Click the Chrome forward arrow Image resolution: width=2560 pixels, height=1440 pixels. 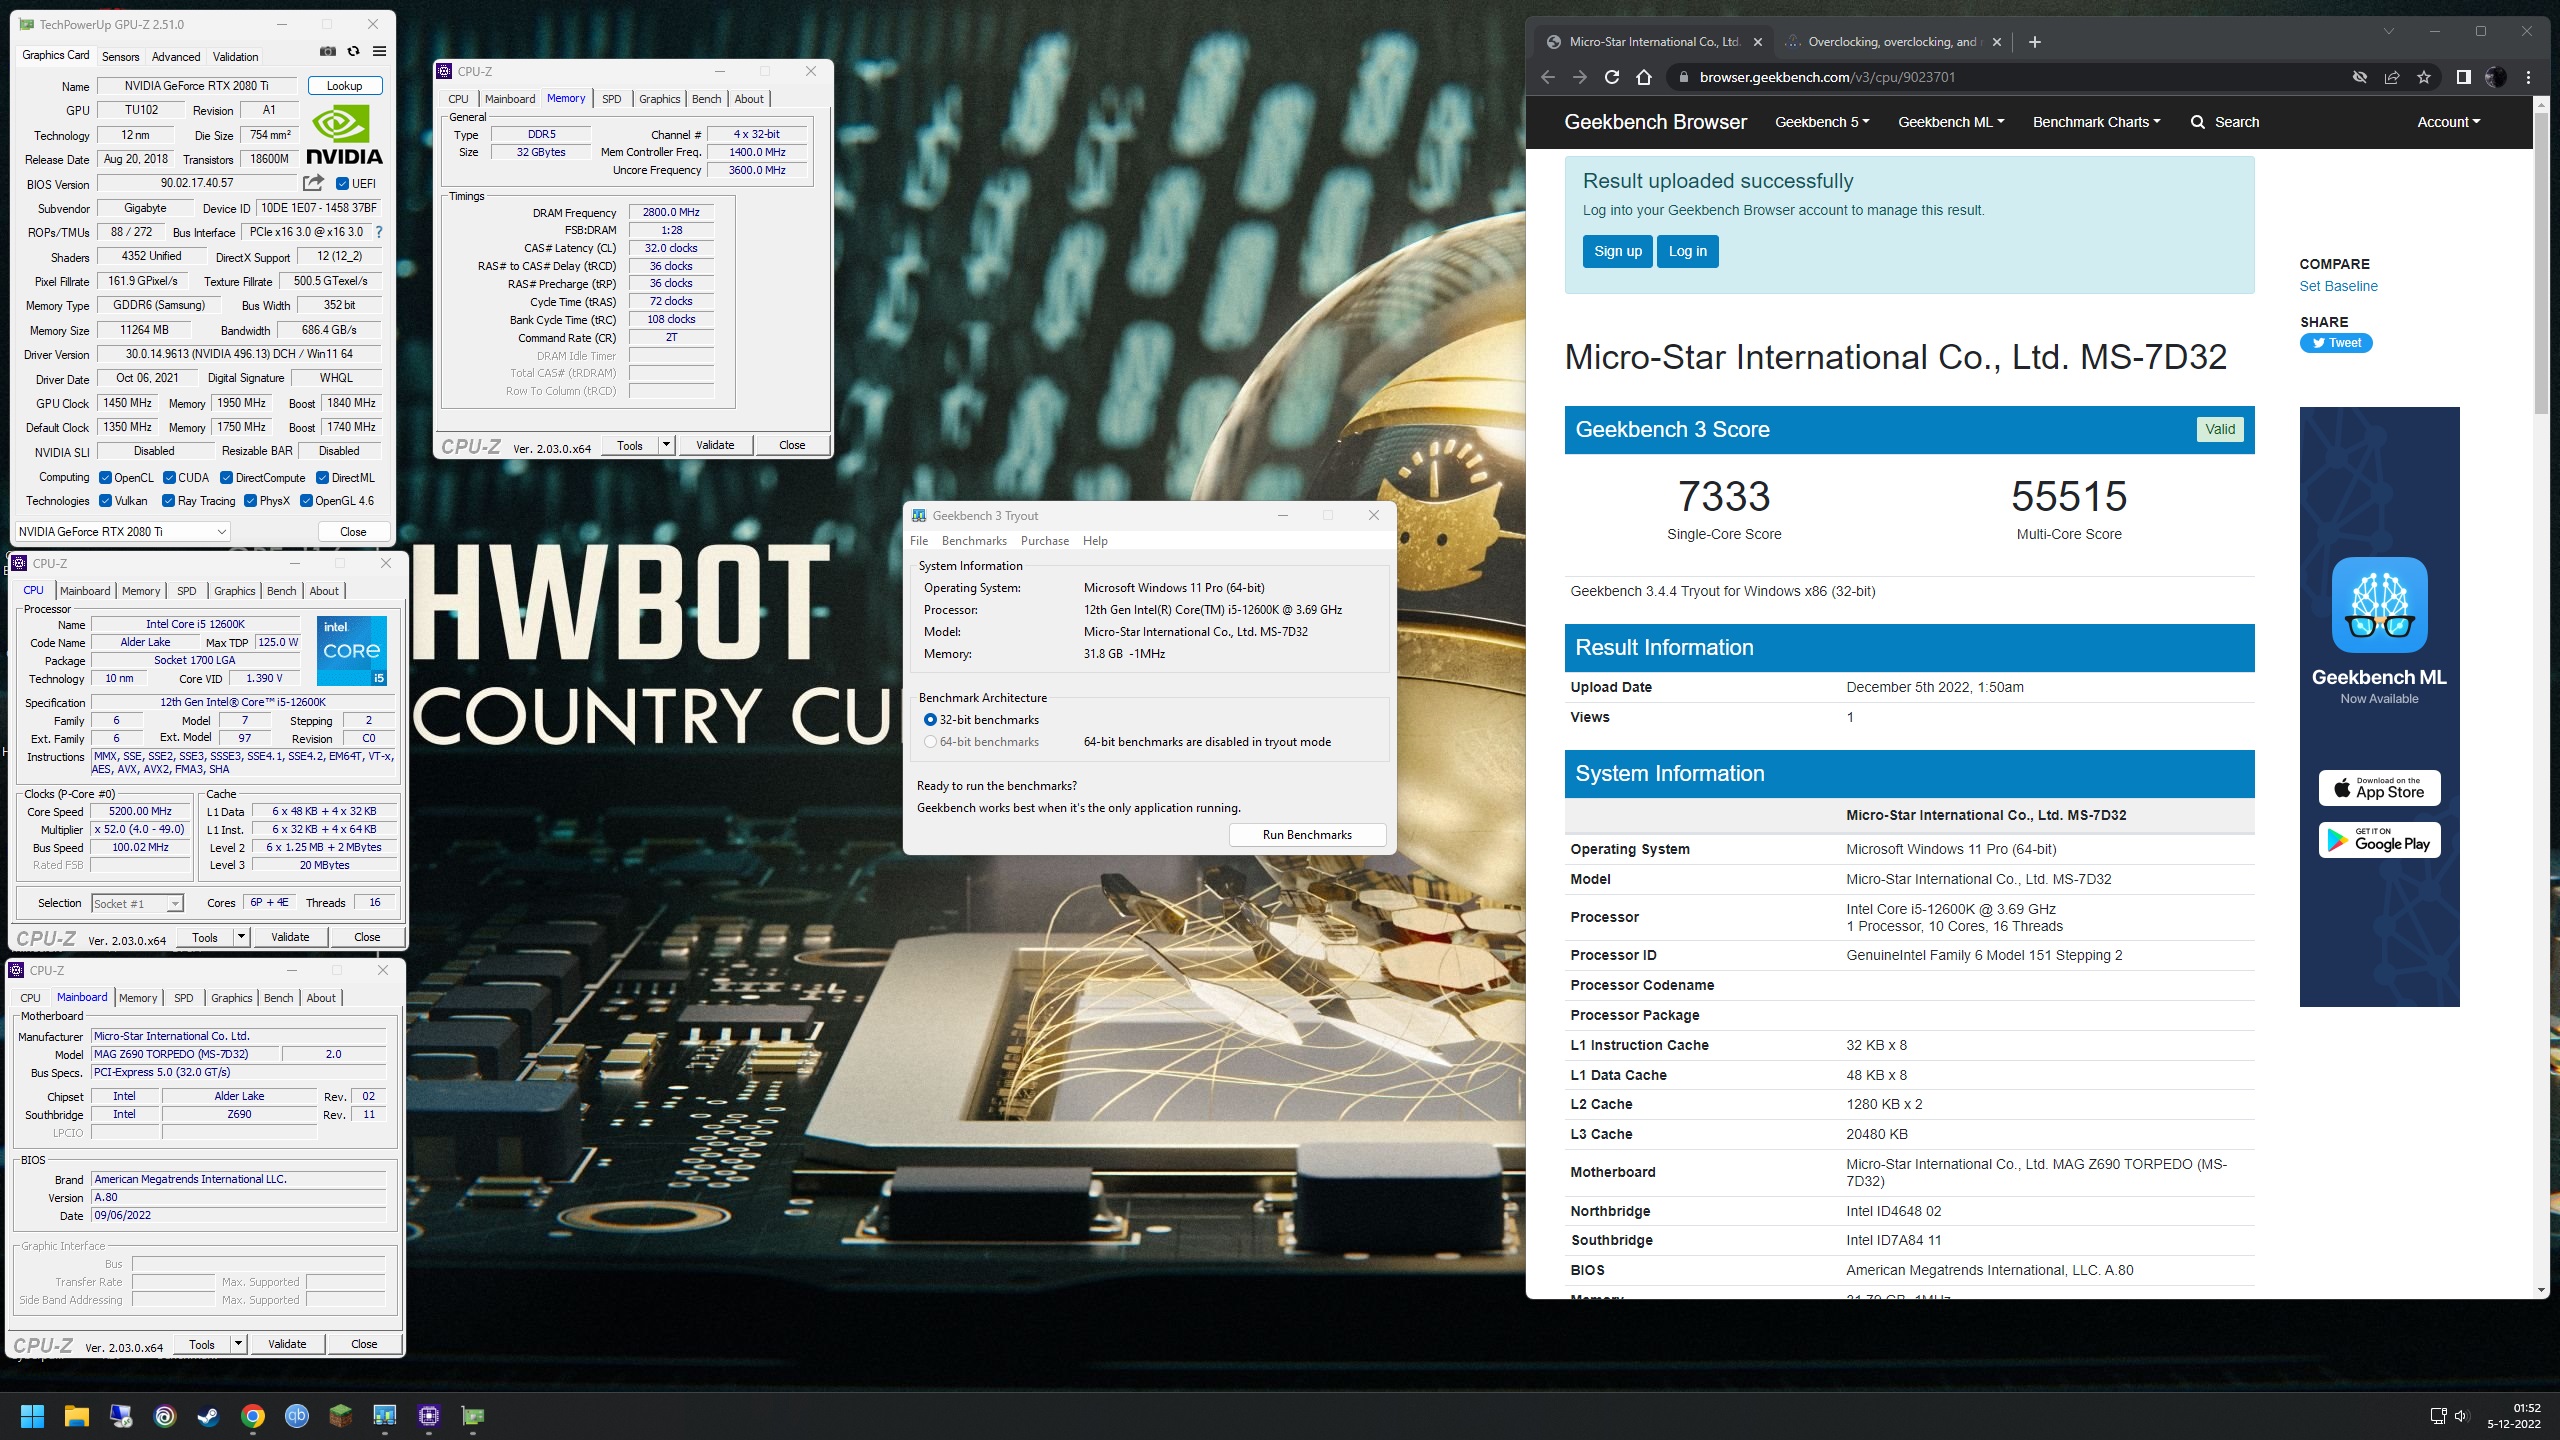click(1580, 77)
